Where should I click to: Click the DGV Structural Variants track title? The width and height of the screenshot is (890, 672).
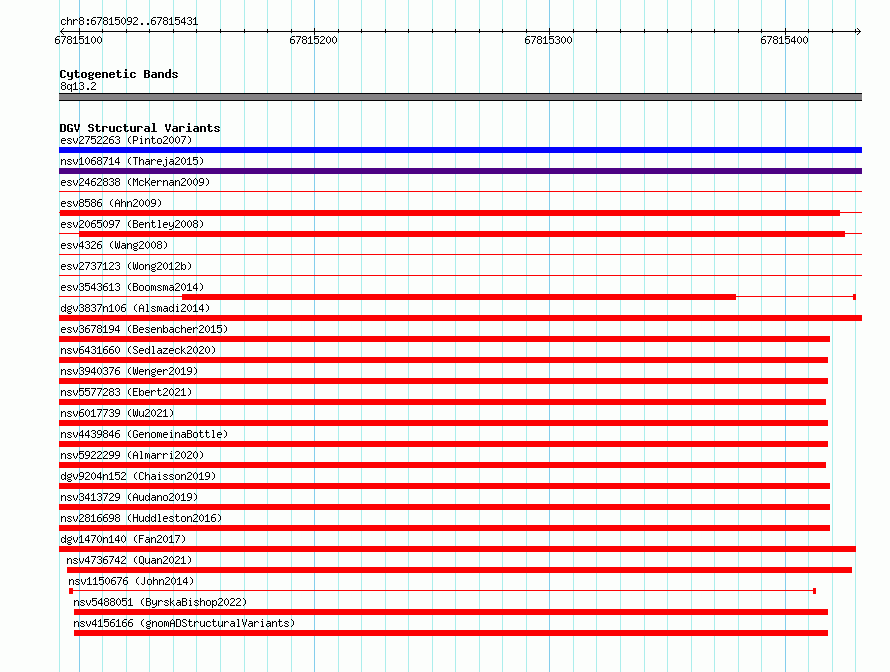tap(140, 128)
